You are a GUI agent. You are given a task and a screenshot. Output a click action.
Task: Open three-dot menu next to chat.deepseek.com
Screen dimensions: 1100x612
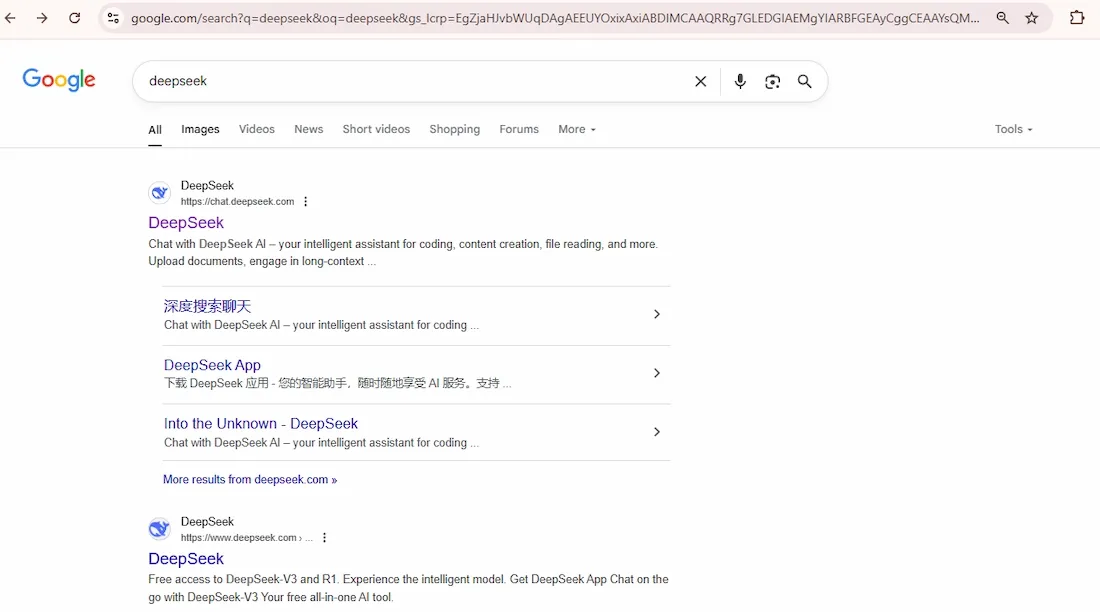coord(305,201)
